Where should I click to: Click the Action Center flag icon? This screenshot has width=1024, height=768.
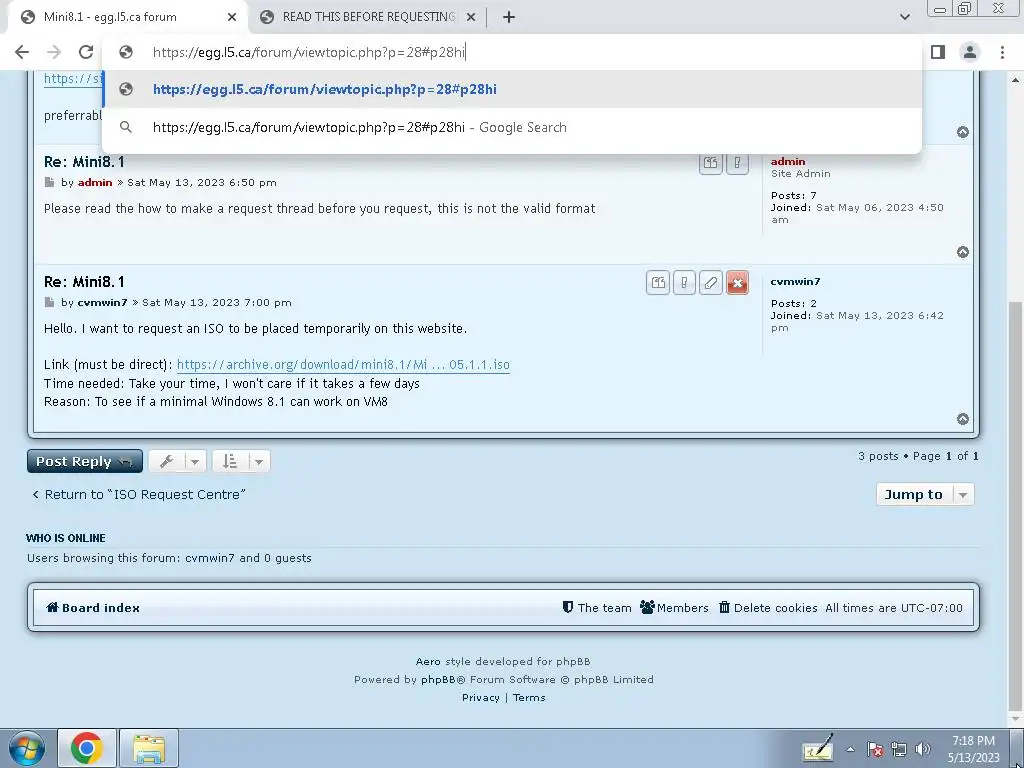click(x=875, y=749)
